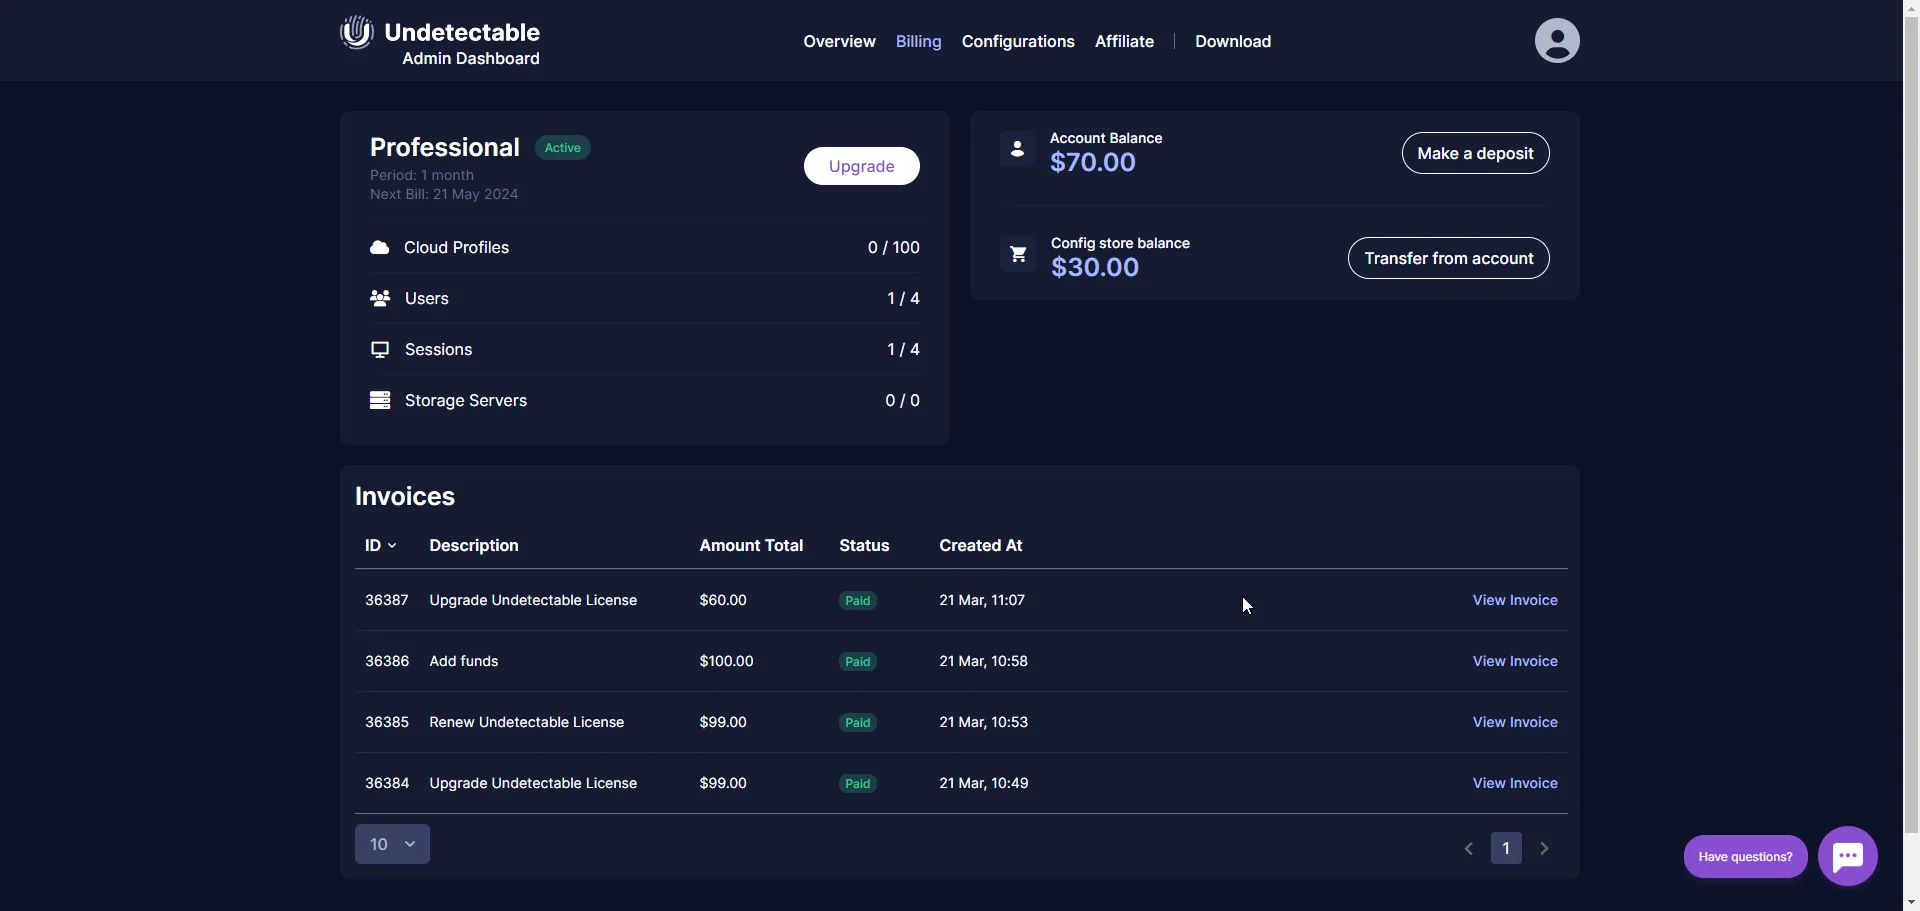
Task: Click Next Bill: 21 May 2024 text
Action: click(x=444, y=194)
